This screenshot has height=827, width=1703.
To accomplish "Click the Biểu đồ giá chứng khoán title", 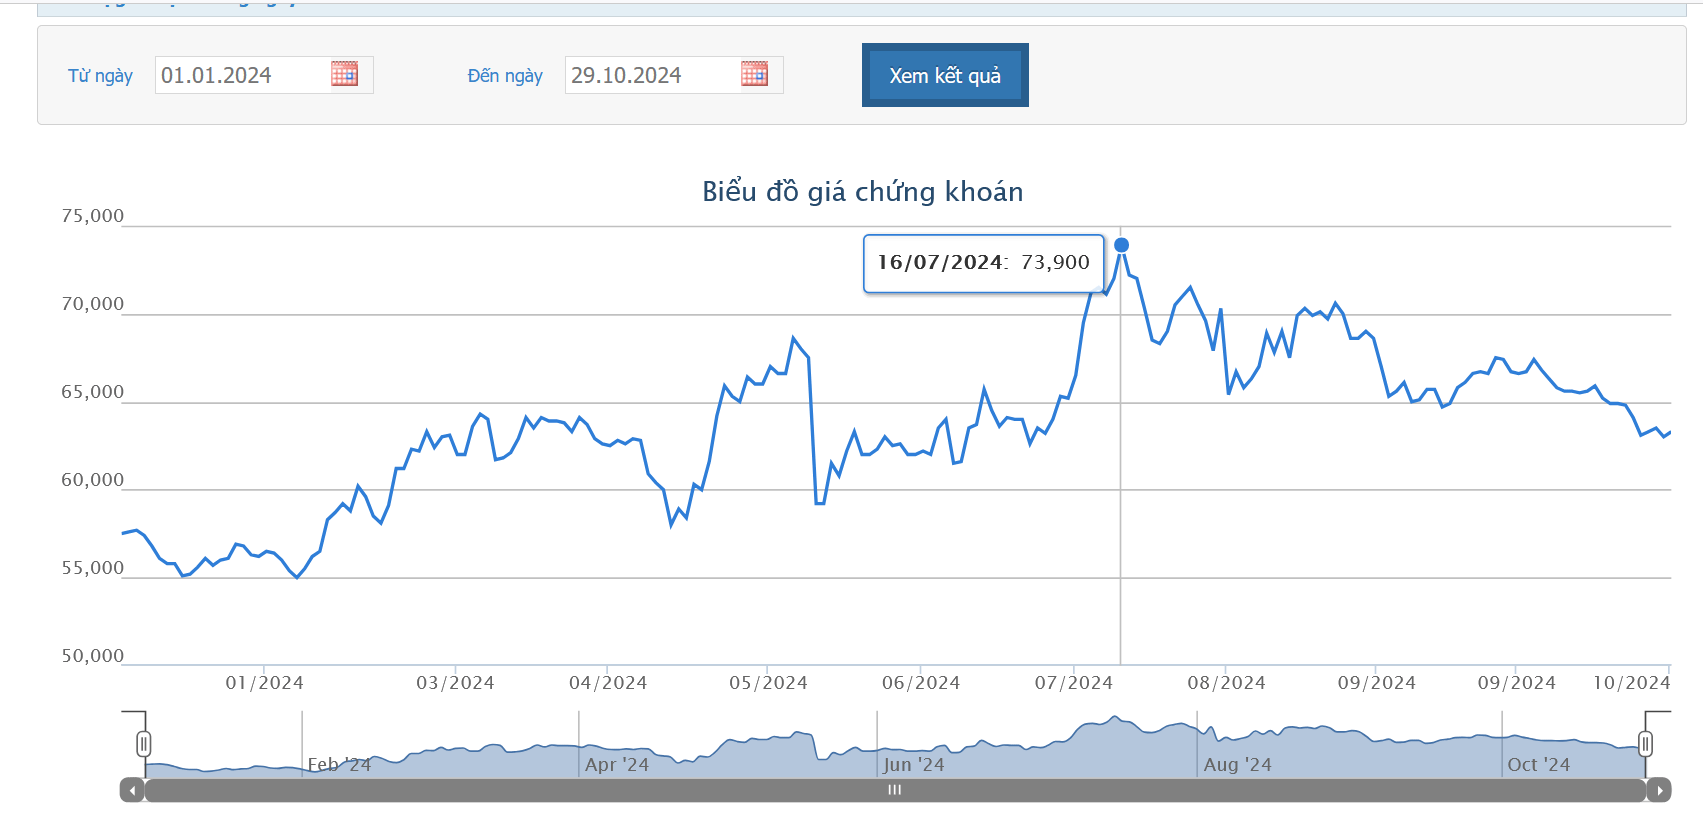I will point(862,192).
